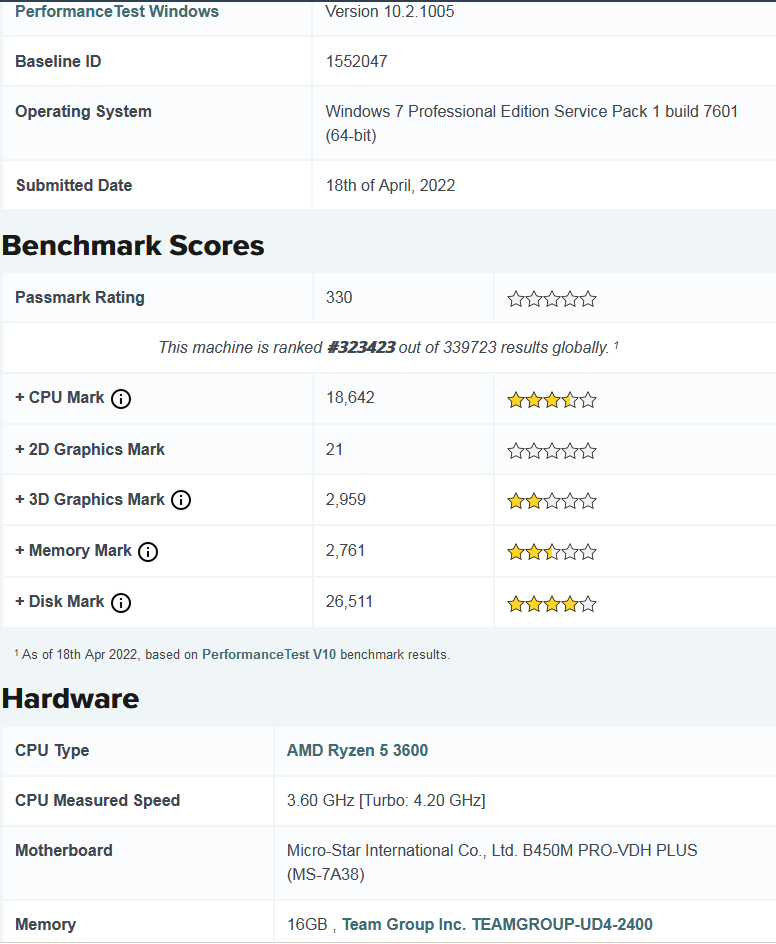The height and width of the screenshot is (944, 776).
Task: Select the Windows 7 Professional operating system text
Action: pyautogui.click(x=532, y=123)
